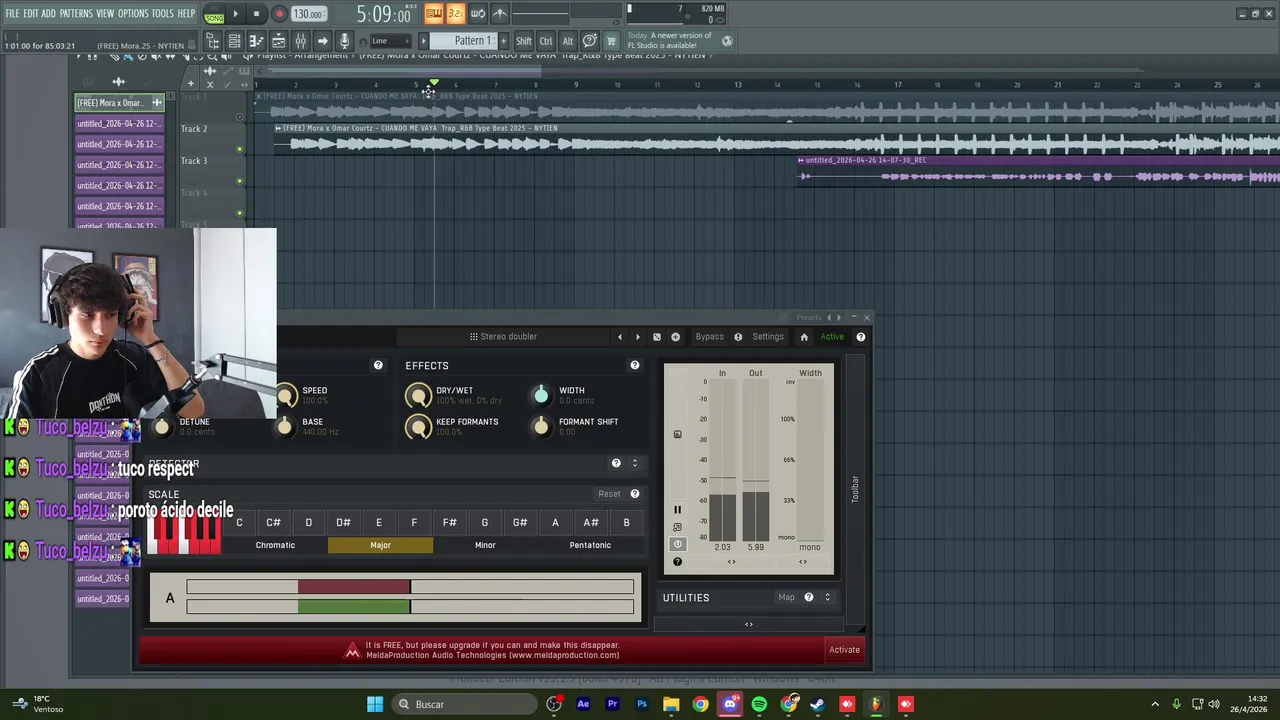Toggle the C# note button
Viewport: 1280px width, 720px height.
(273, 523)
